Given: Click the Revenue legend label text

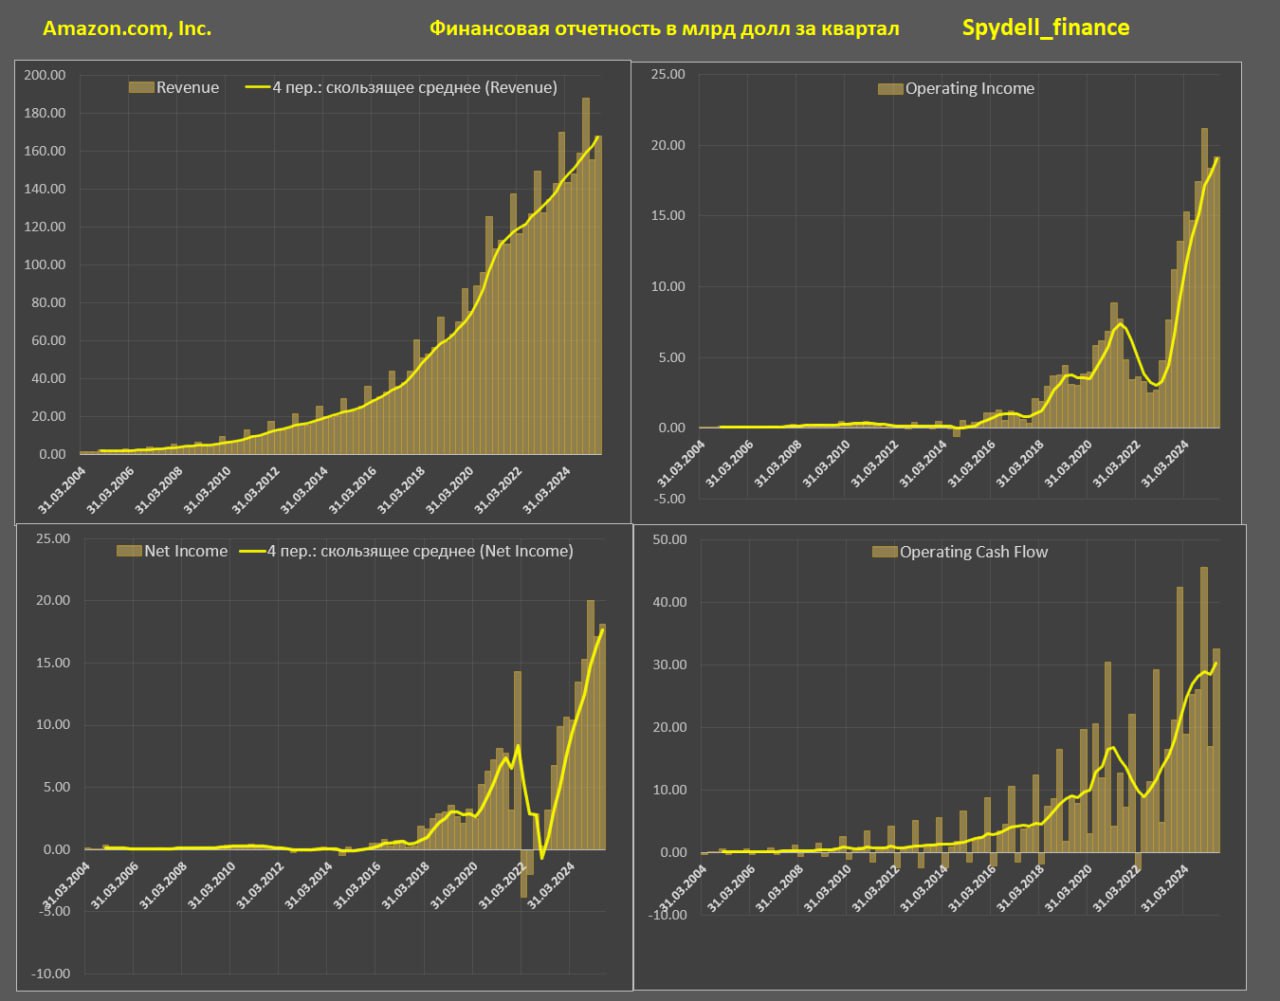Looking at the screenshot, I should [188, 88].
